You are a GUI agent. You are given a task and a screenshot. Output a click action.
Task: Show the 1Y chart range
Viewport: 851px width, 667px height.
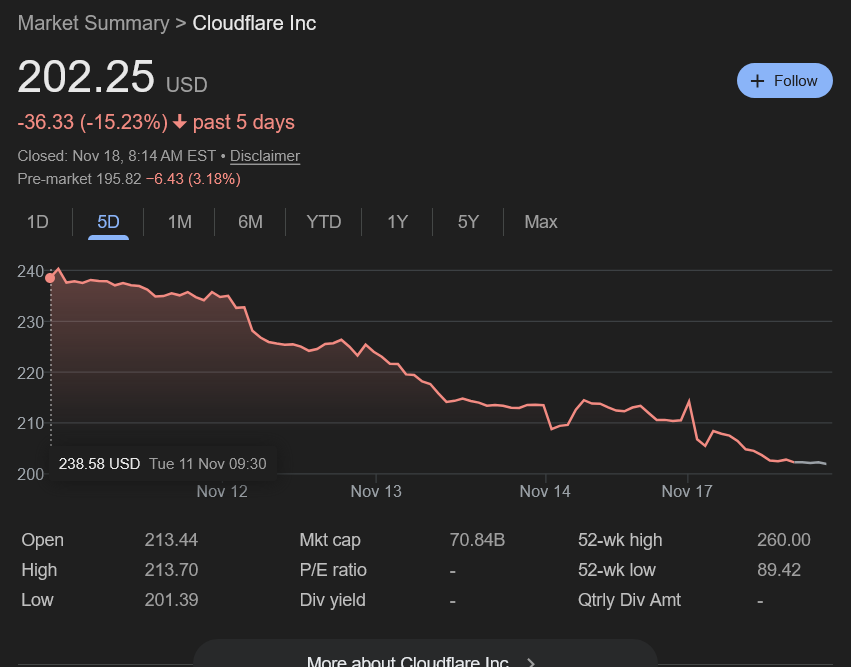397,222
